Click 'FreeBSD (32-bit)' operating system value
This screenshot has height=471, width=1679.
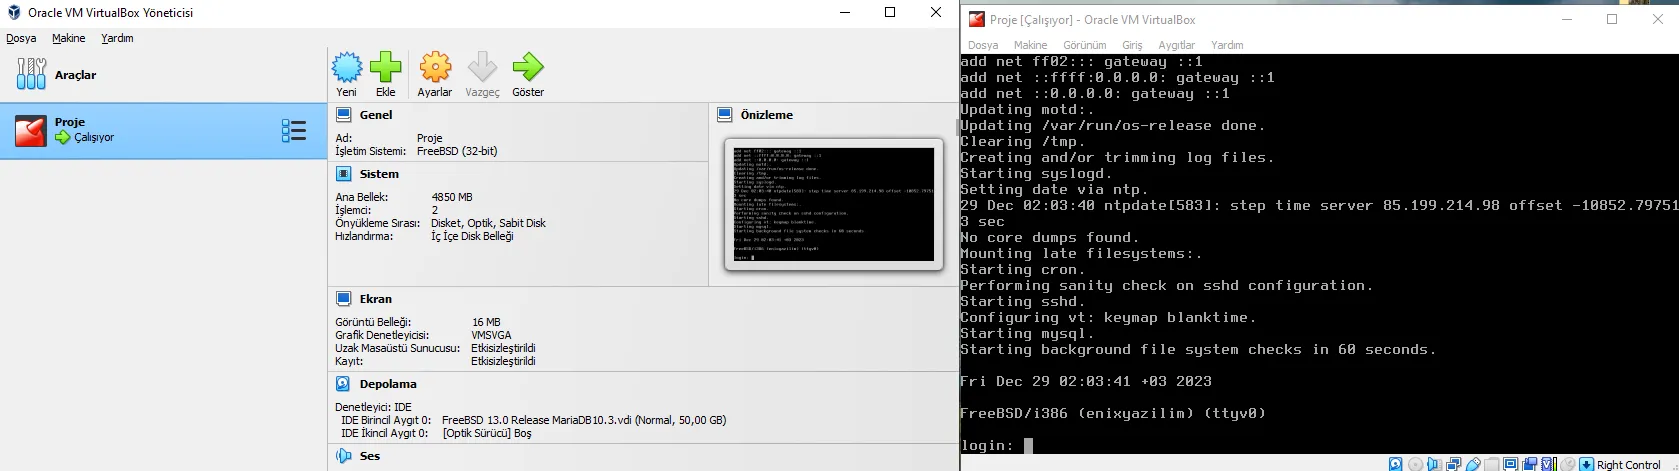pyautogui.click(x=457, y=151)
